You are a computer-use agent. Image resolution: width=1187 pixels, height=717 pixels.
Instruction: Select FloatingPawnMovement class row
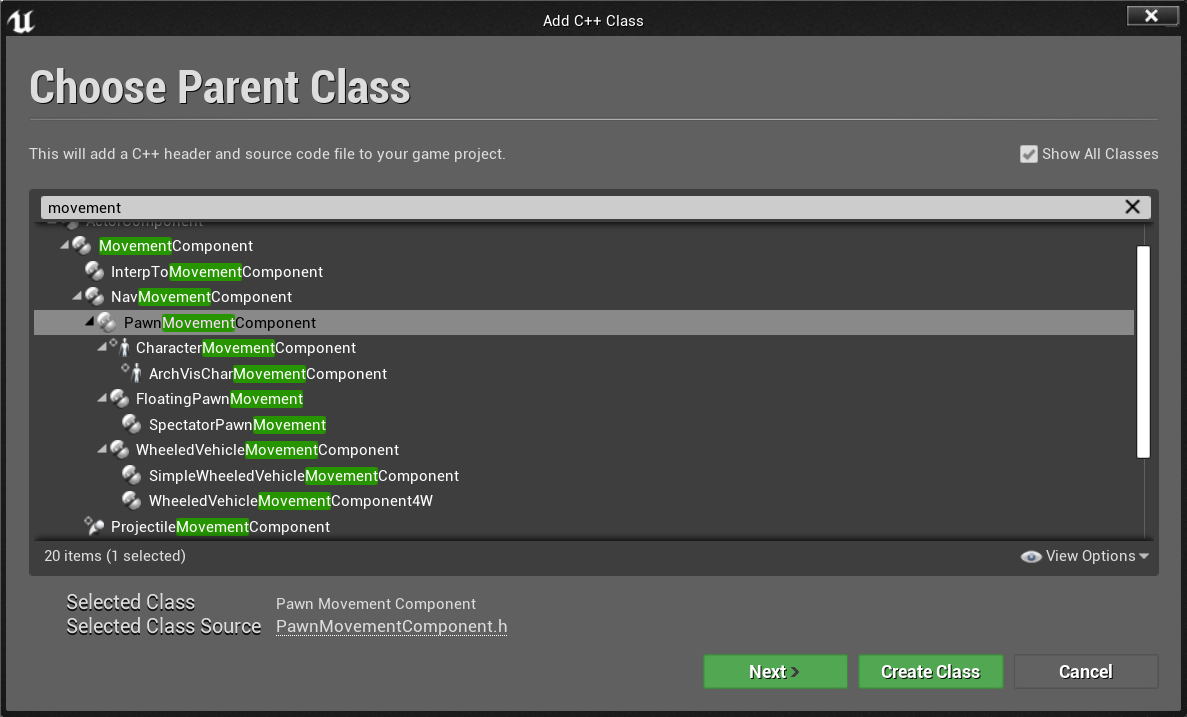584,398
